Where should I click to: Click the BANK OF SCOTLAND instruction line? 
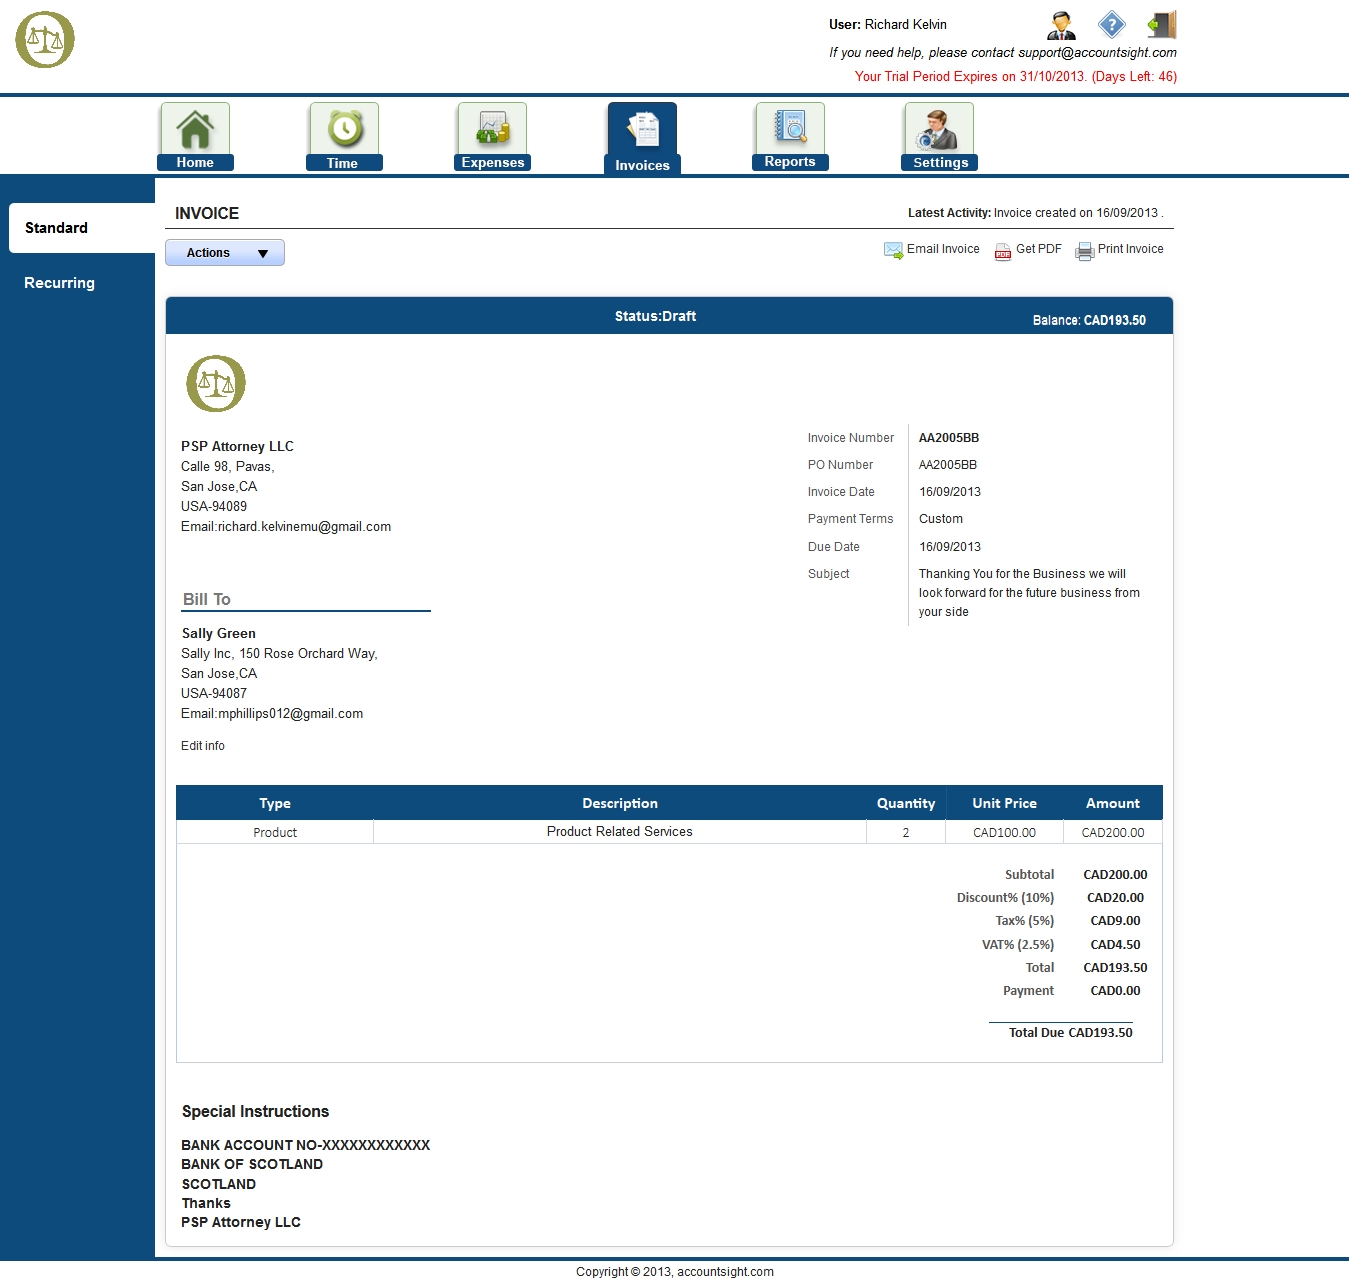pyautogui.click(x=252, y=1164)
